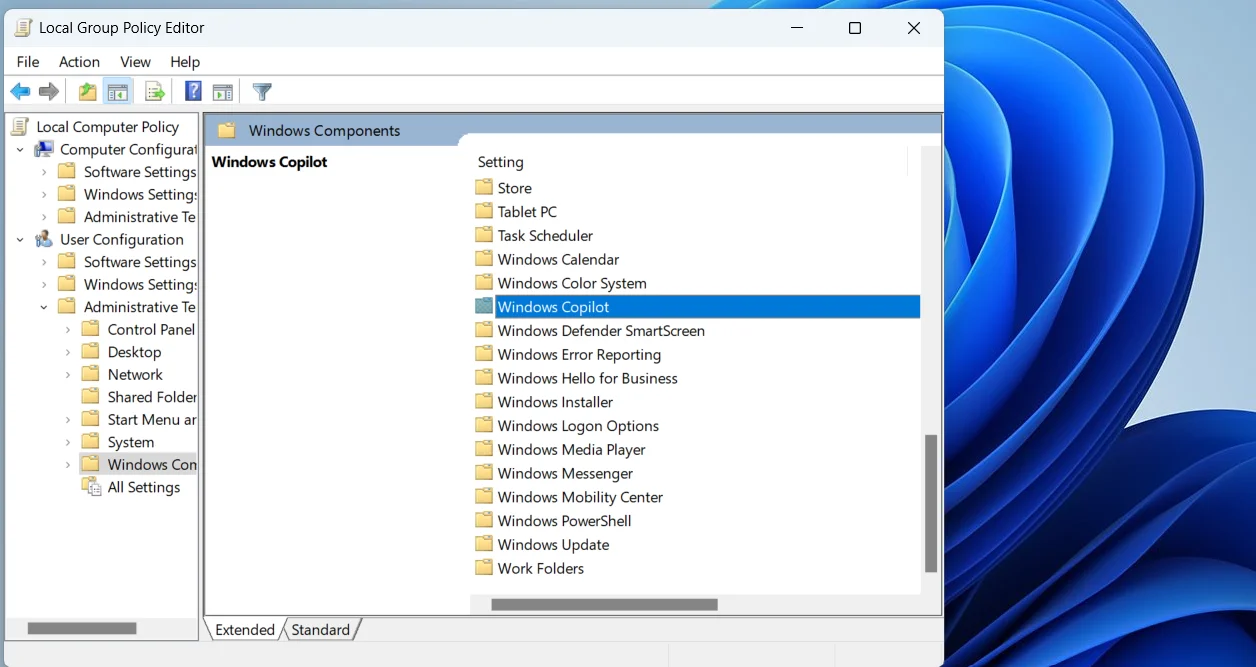Select Windows Hello for Business folder
Screen dimensions: 1256x667
pyautogui.click(x=587, y=378)
